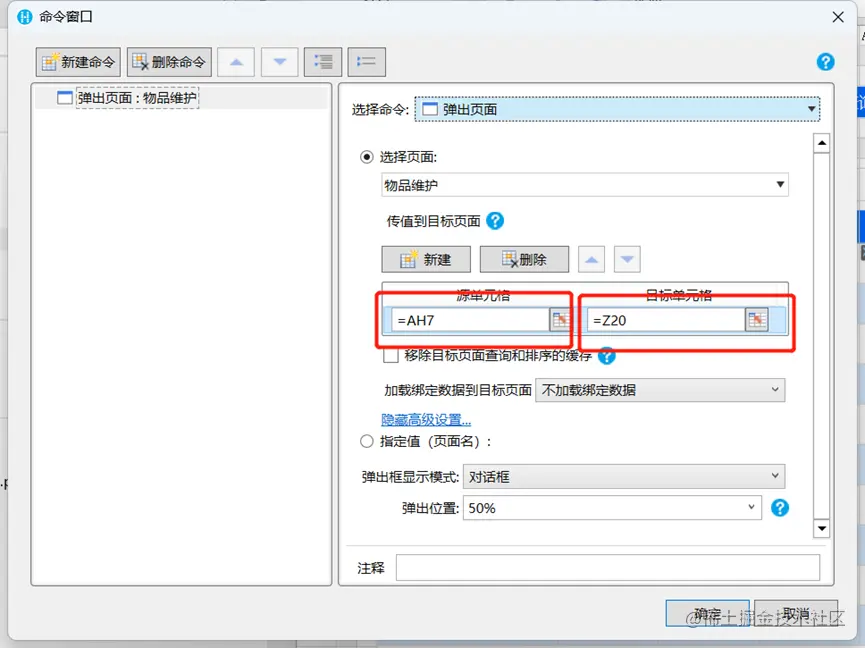Click the =AH7 source cell field

pyautogui.click(x=471, y=320)
